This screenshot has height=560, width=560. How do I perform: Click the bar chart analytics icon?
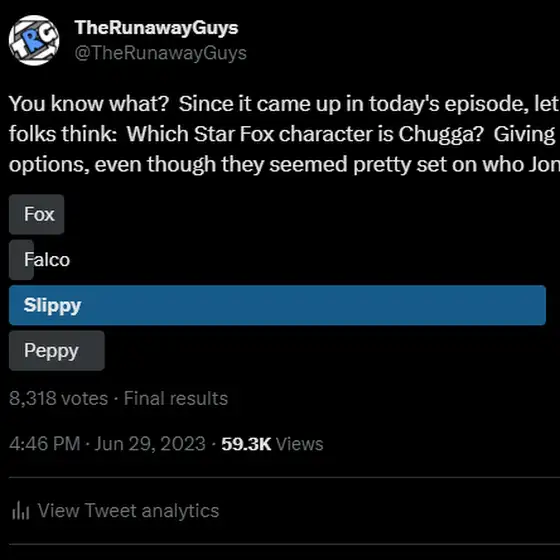(x=20, y=510)
